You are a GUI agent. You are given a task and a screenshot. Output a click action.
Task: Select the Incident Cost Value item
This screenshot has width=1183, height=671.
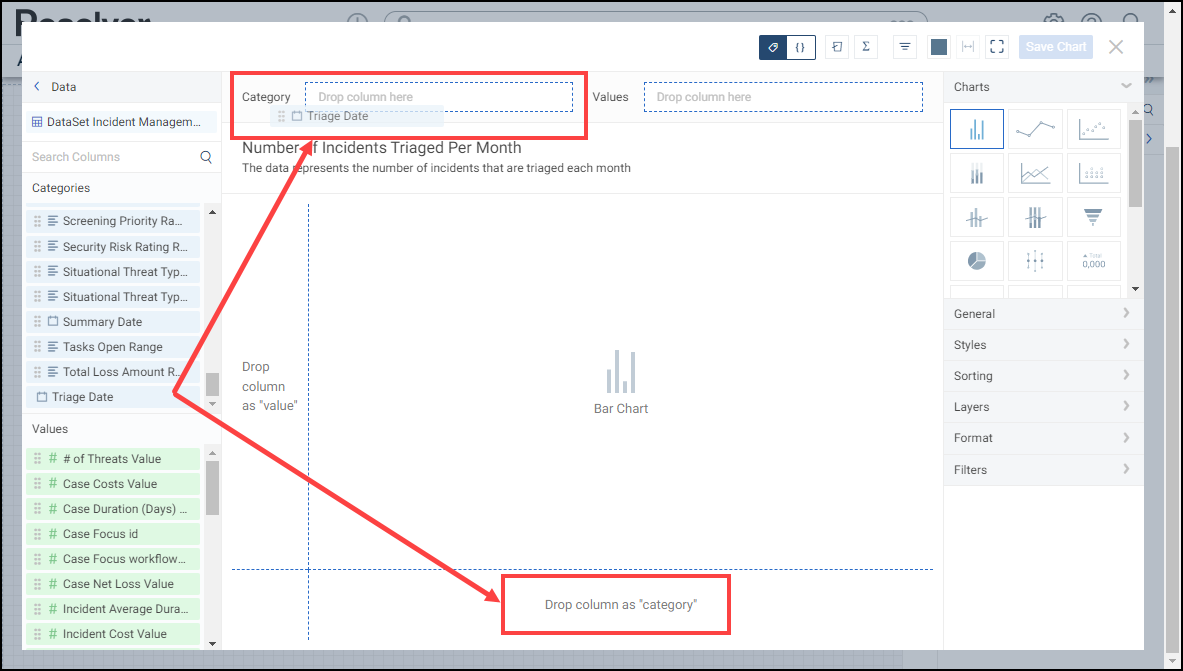pos(113,634)
